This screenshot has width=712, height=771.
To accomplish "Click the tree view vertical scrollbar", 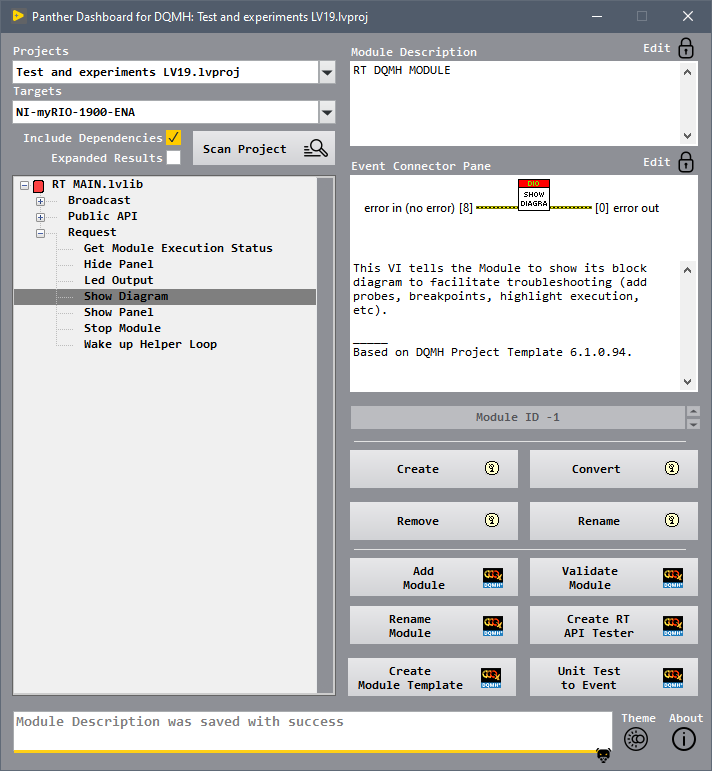I will [325, 435].
